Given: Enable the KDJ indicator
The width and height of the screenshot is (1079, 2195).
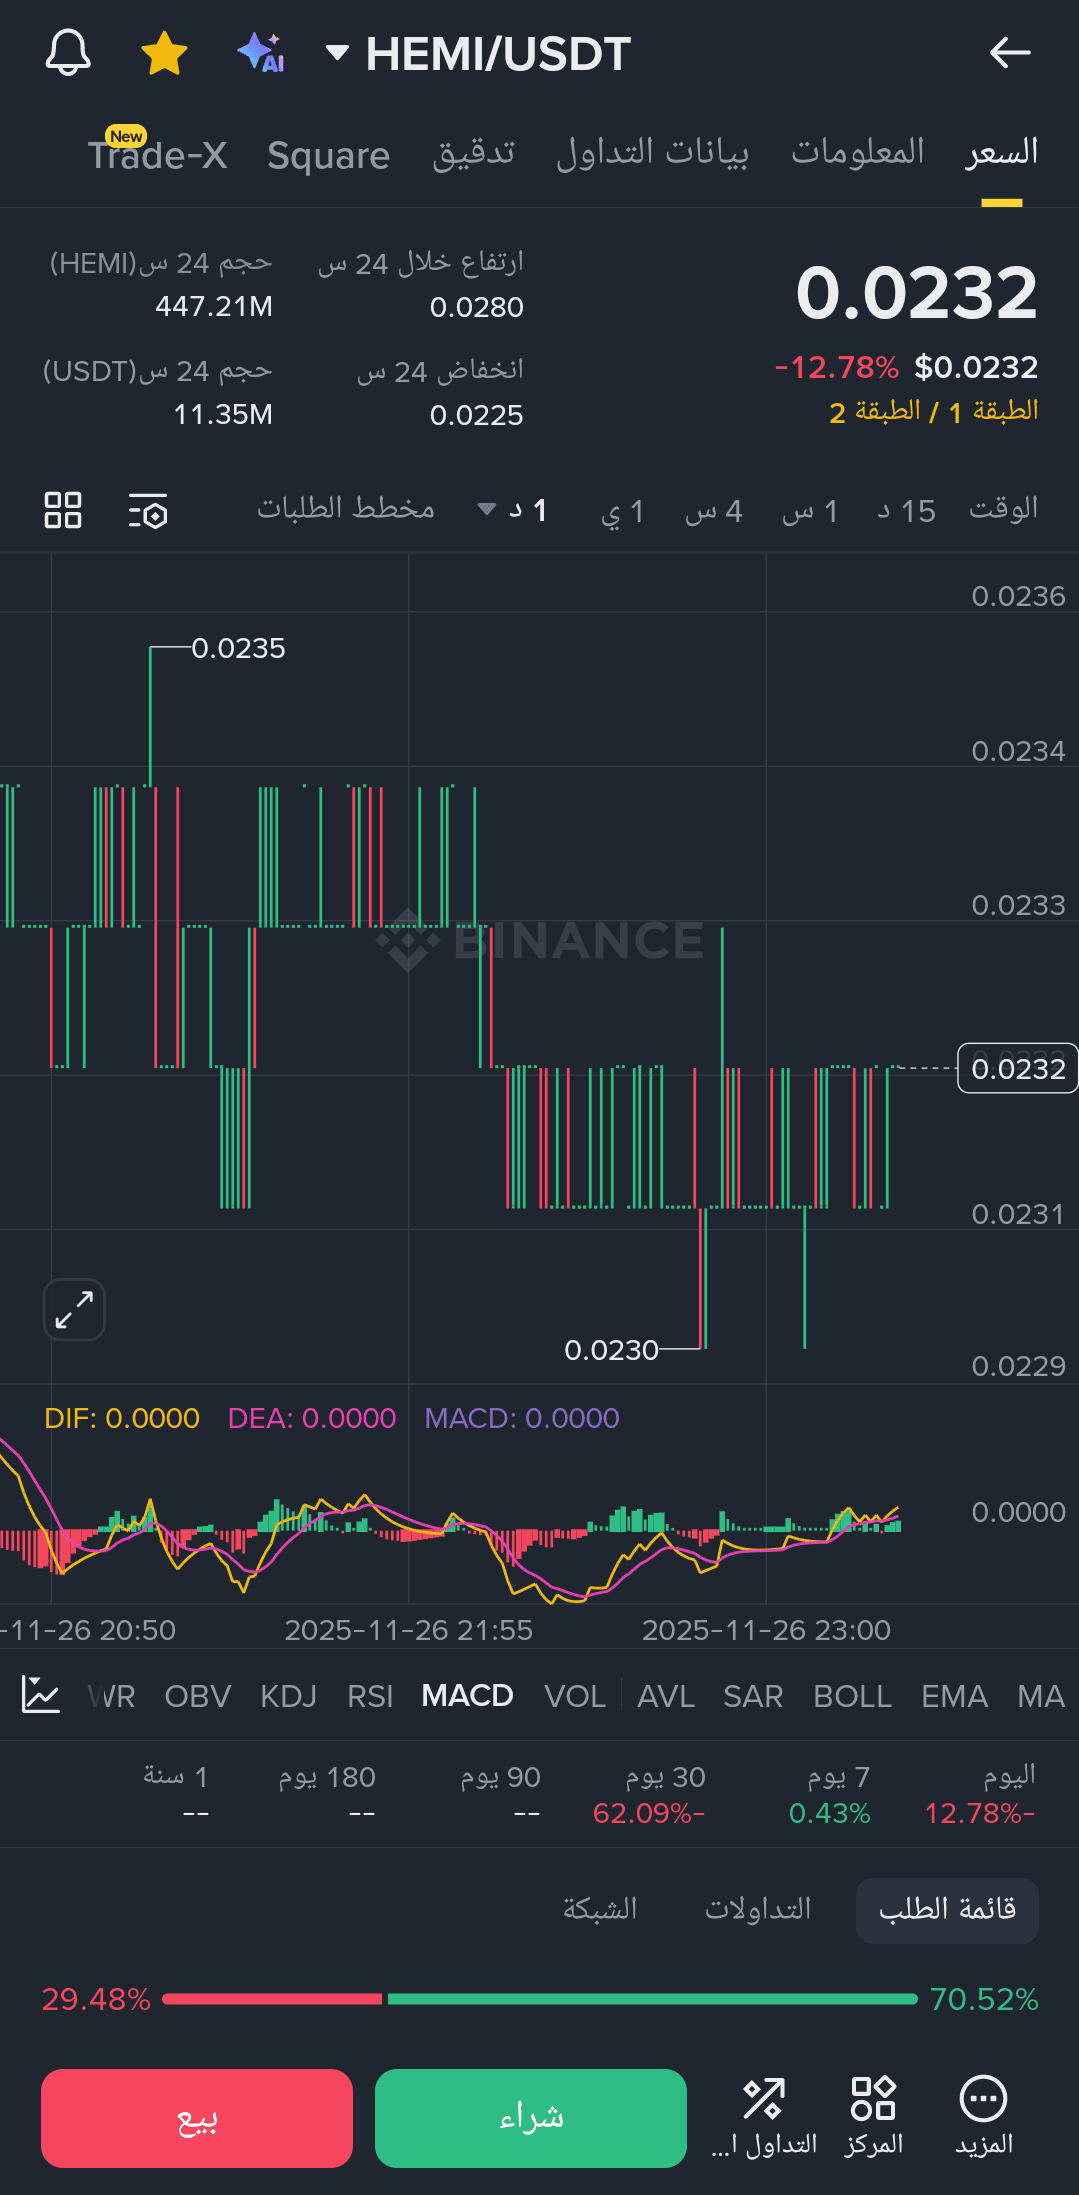Looking at the screenshot, I should [x=288, y=1696].
